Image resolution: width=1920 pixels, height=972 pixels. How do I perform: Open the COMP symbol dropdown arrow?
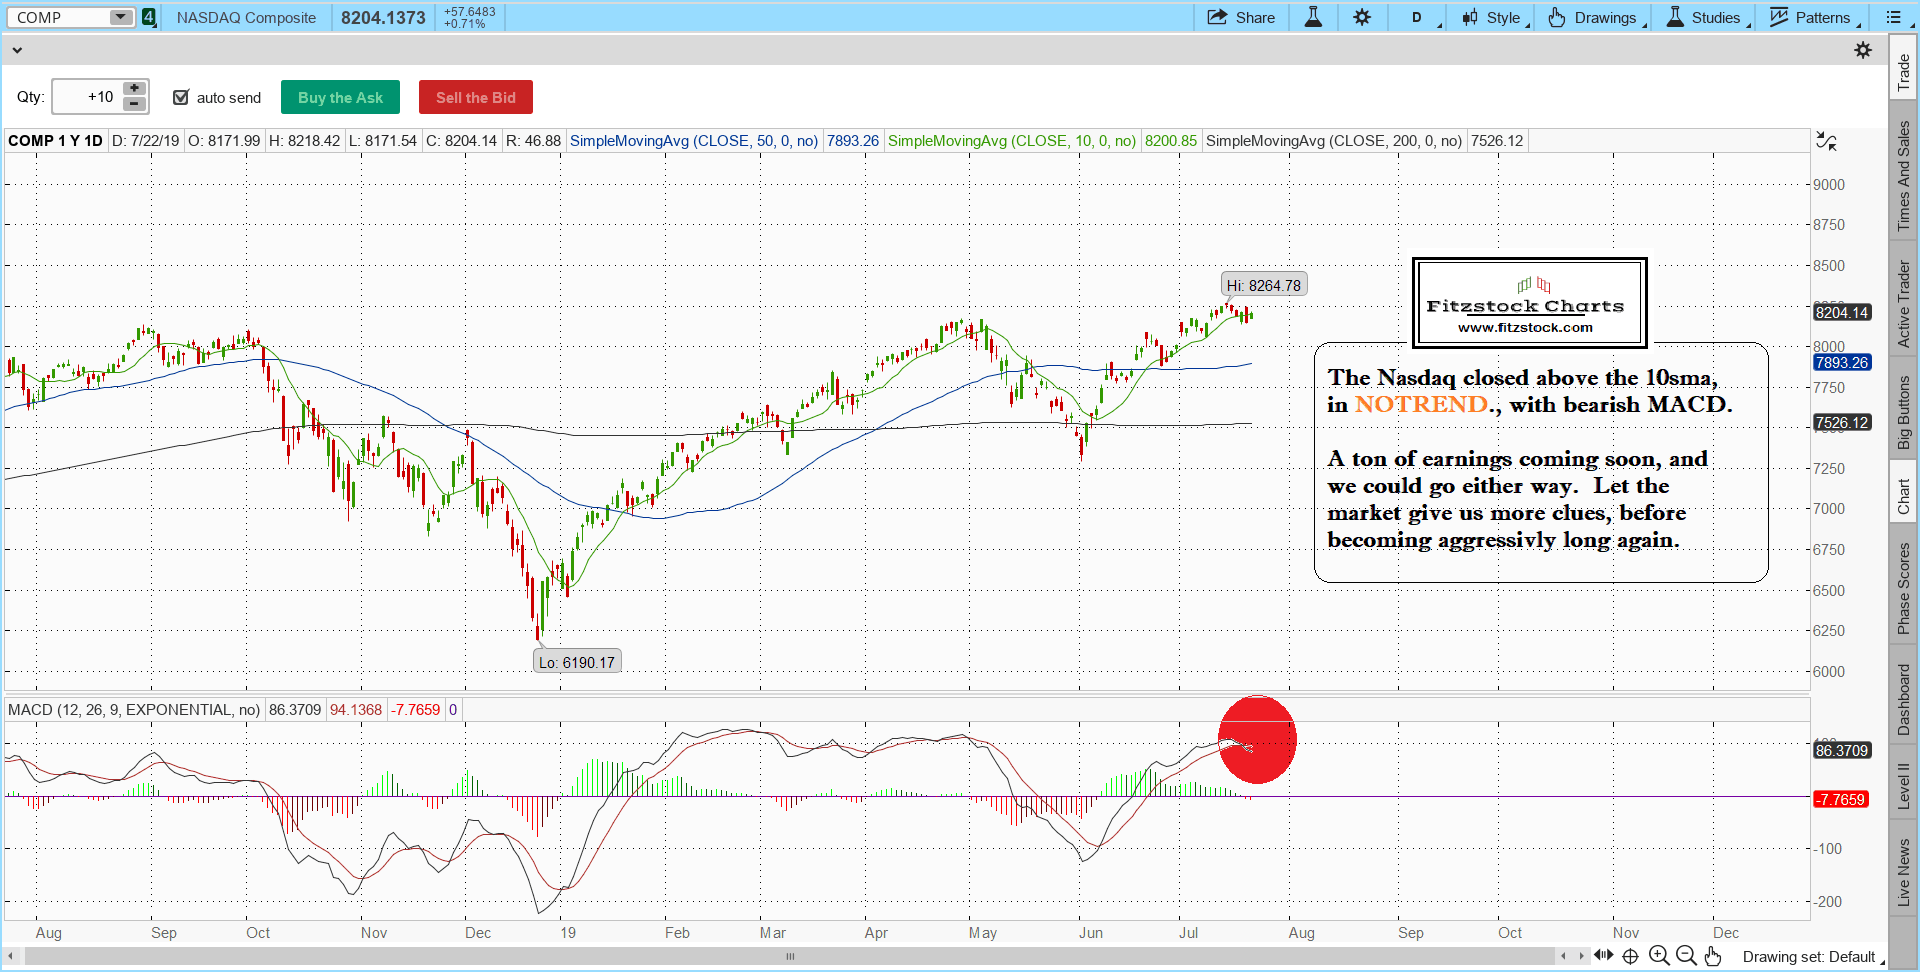pos(120,17)
